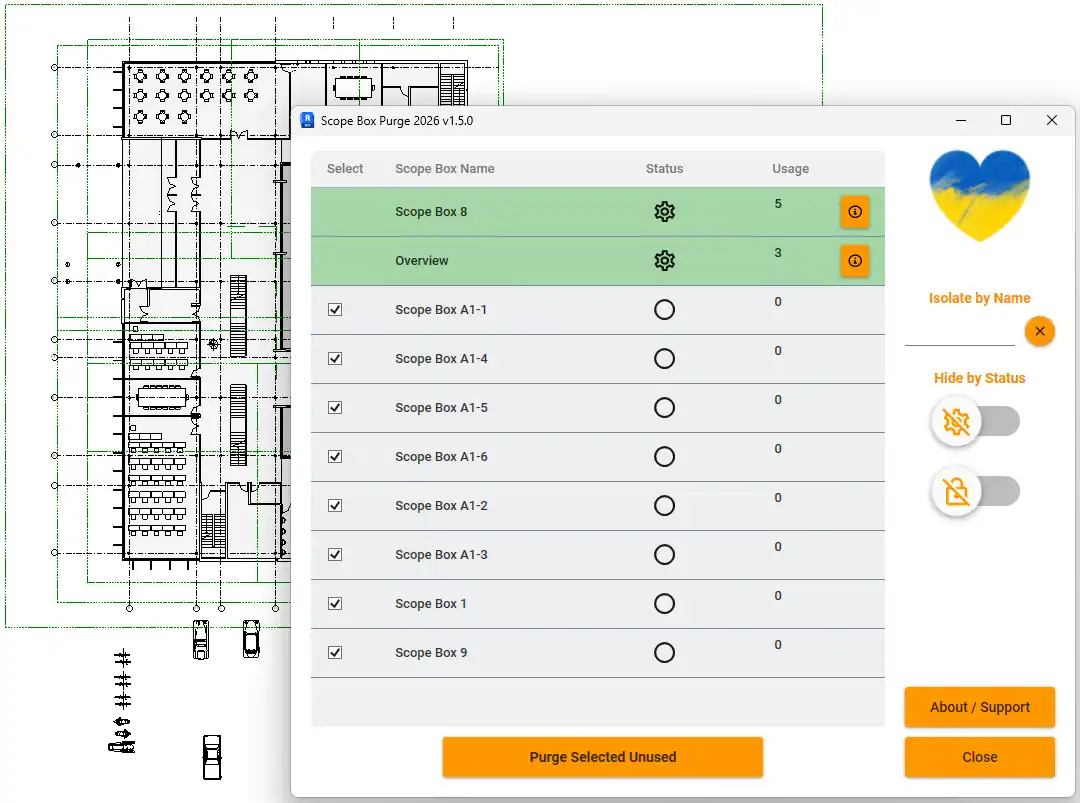Image resolution: width=1080 pixels, height=803 pixels.
Task: Uncheck the Scope Box A1-6 checkbox
Action: point(335,456)
